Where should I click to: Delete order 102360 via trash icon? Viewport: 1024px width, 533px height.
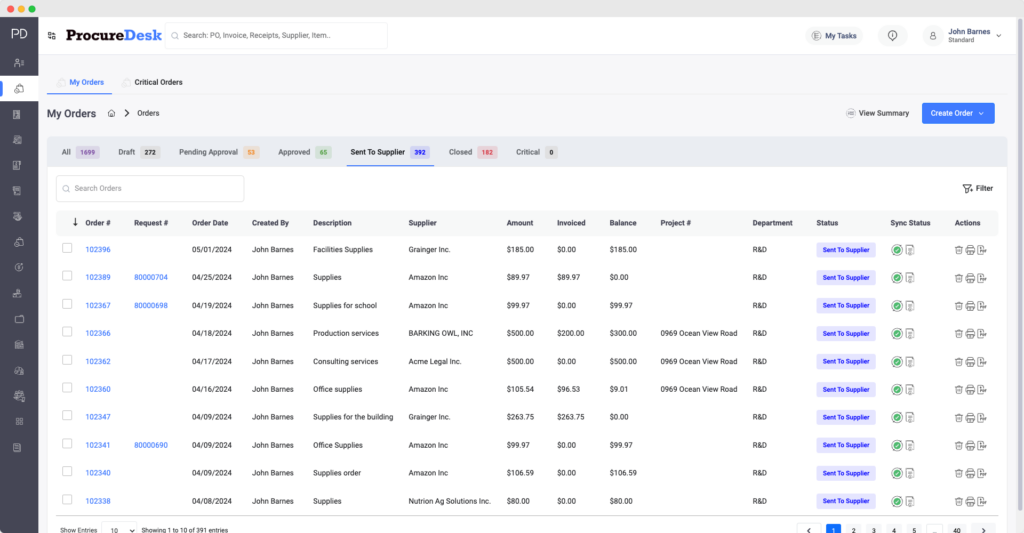[959, 389]
